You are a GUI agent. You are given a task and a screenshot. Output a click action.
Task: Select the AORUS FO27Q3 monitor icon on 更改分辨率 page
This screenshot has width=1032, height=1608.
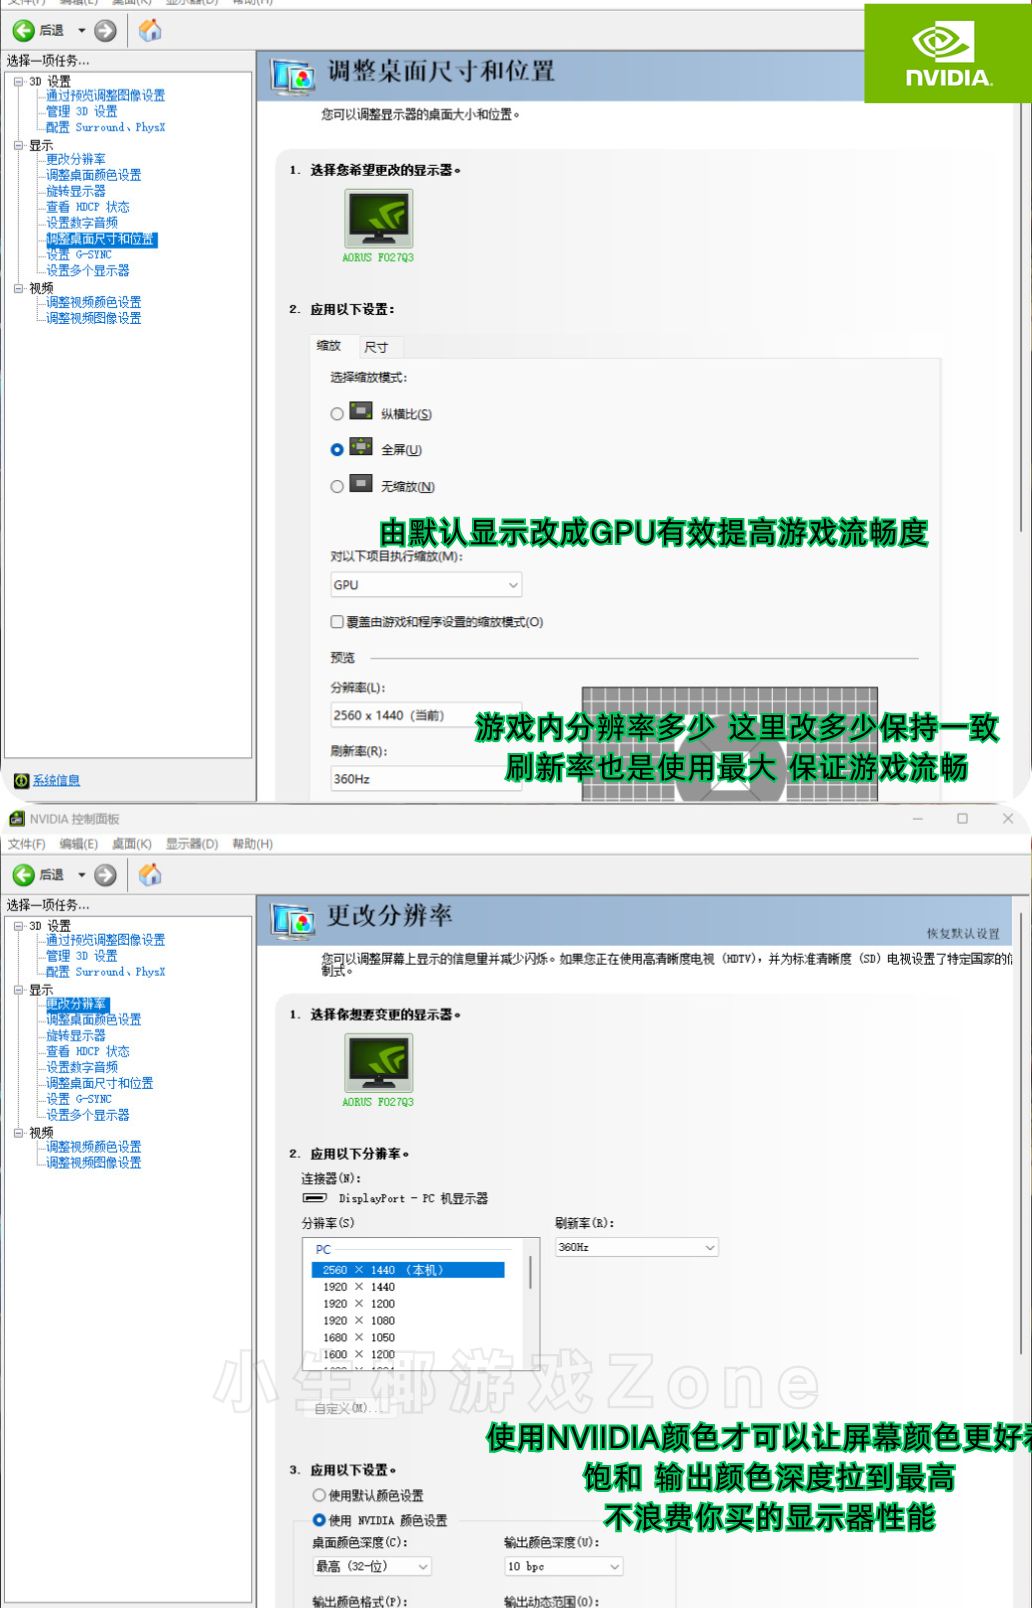(378, 1063)
